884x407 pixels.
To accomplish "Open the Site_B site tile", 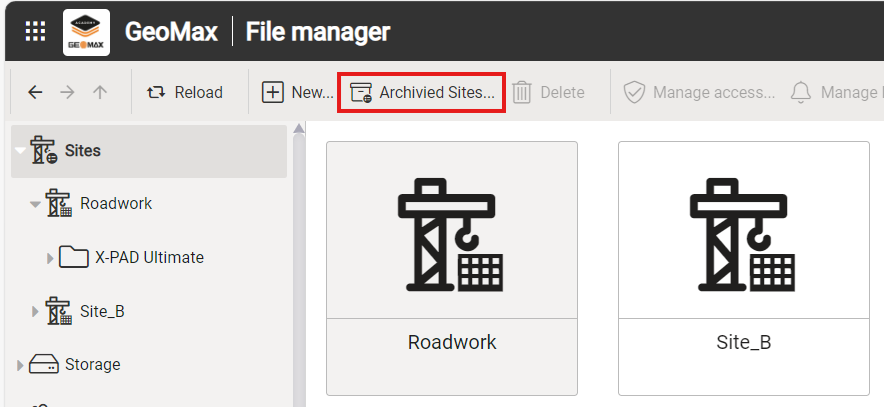I will (x=743, y=267).
